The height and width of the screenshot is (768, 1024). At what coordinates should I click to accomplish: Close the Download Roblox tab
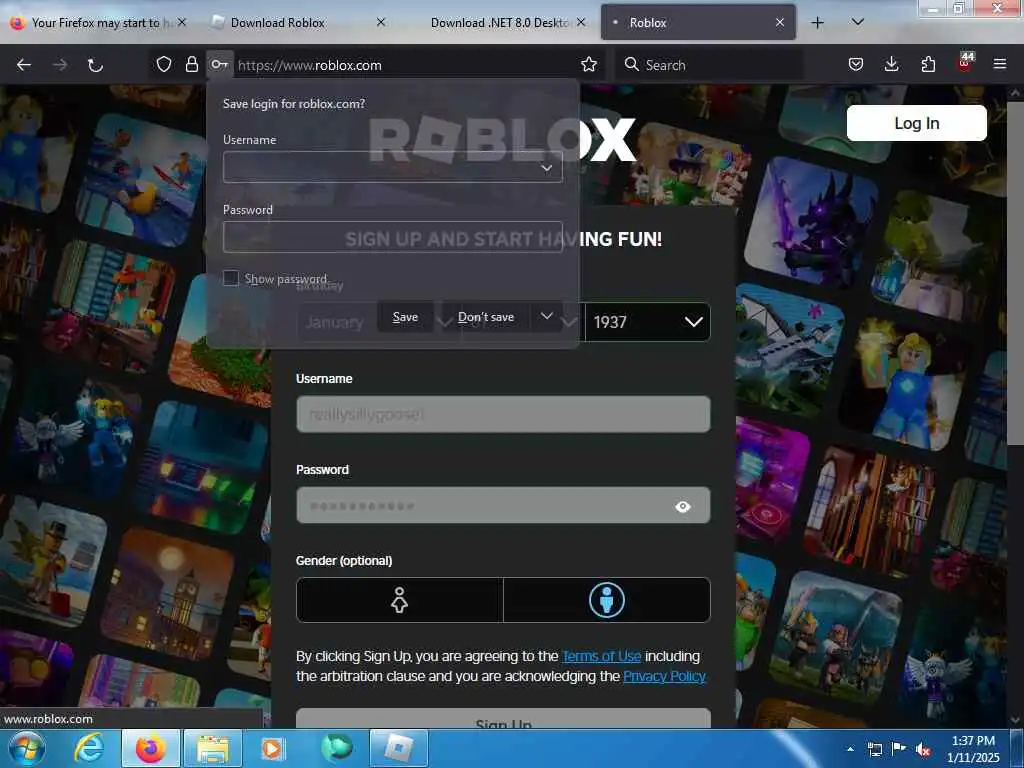381,23
